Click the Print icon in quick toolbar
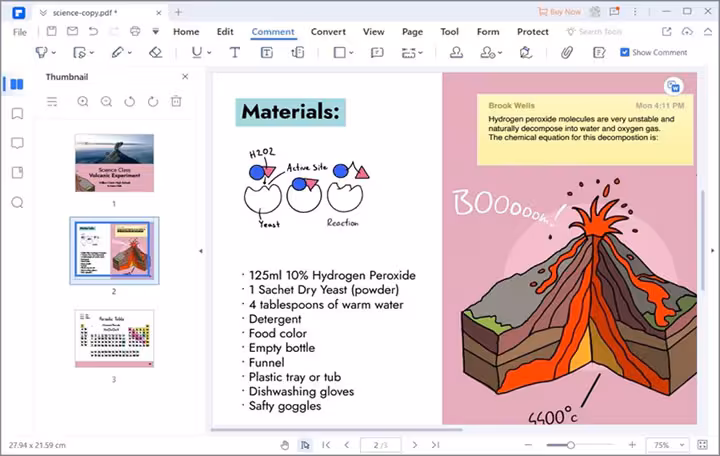 pyautogui.click(x=135, y=31)
